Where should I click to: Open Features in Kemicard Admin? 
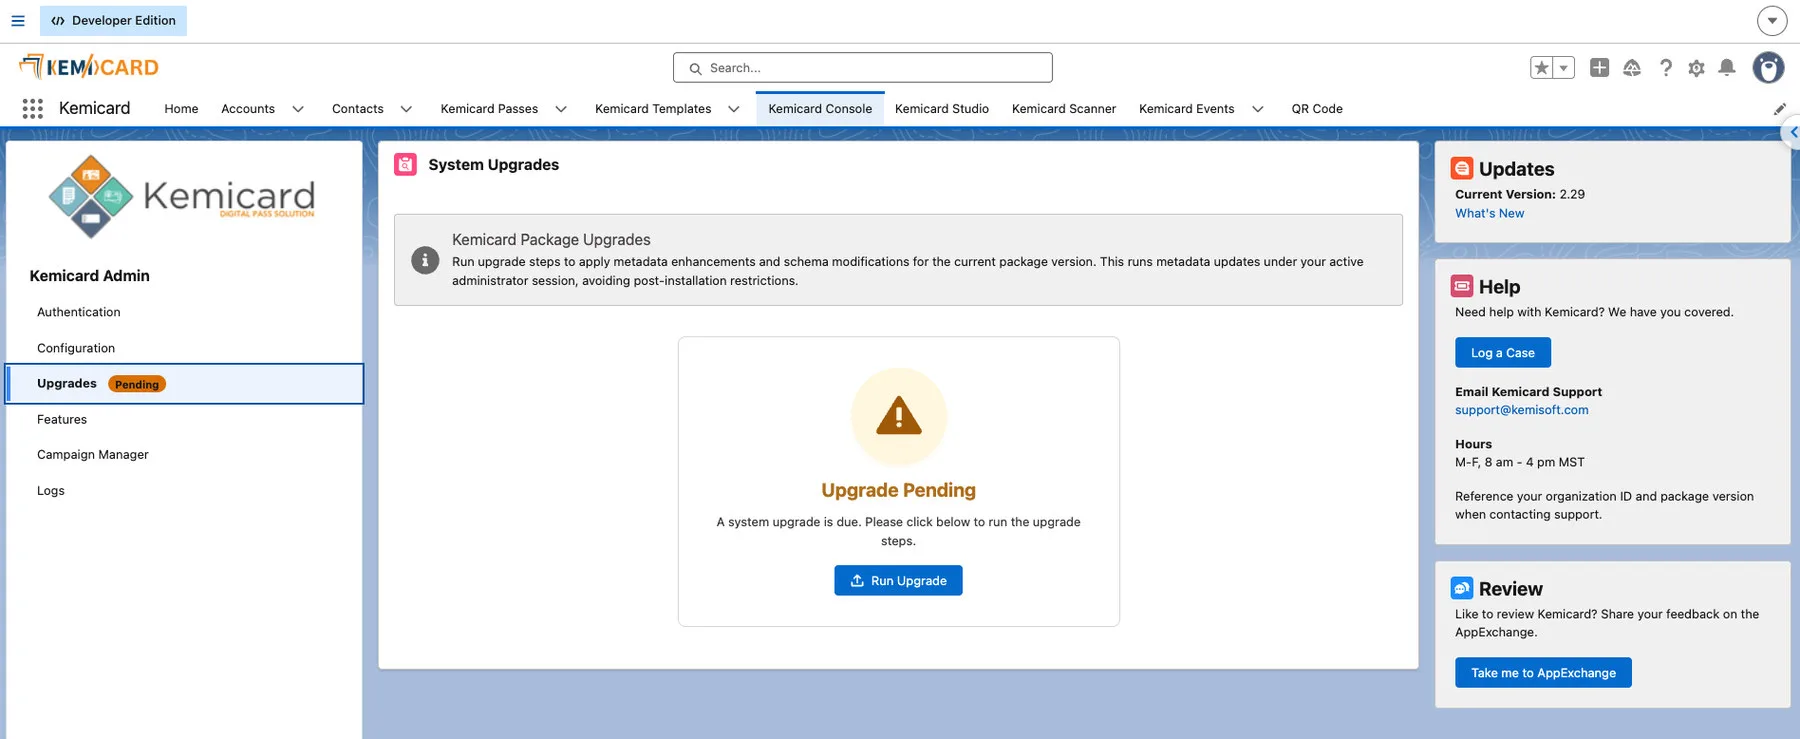(x=62, y=419)
